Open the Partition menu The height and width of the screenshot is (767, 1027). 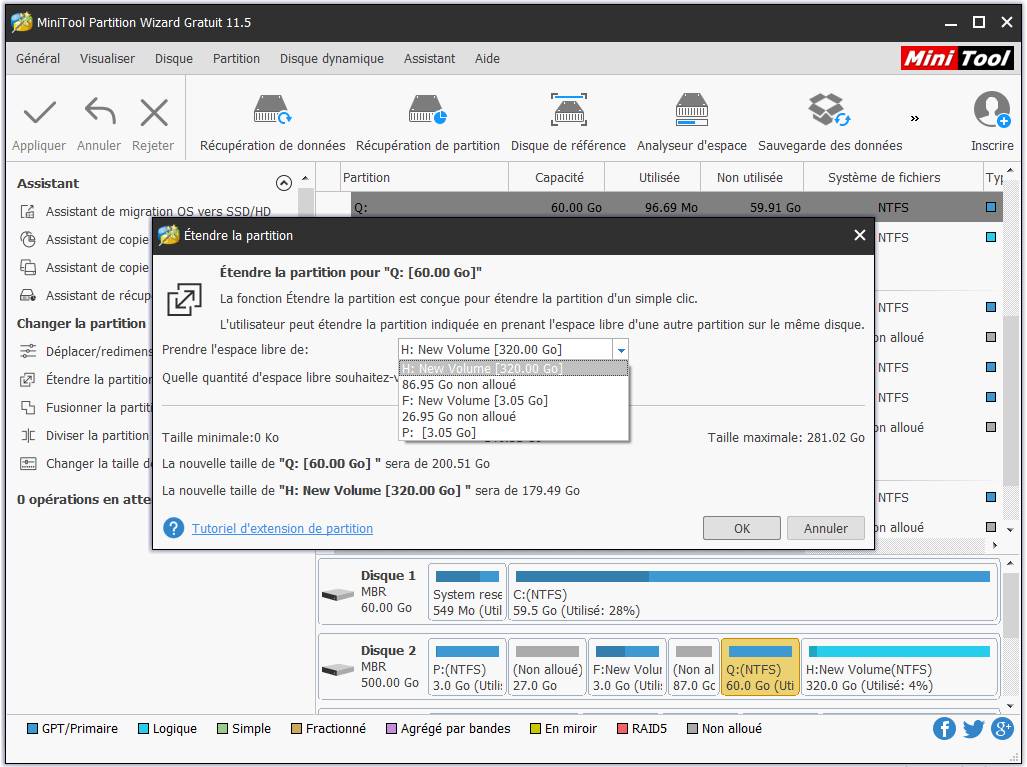[x=236, y=58]
